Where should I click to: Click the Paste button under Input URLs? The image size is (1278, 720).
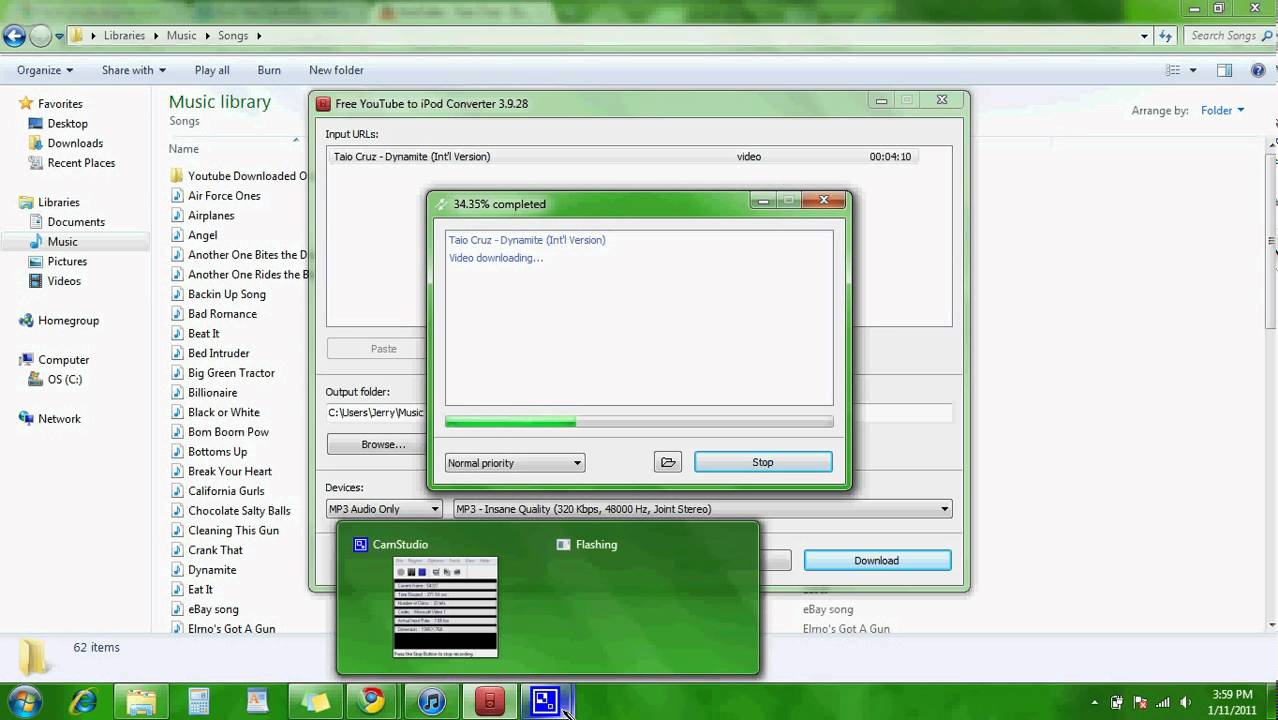click(x=383, y=349)
